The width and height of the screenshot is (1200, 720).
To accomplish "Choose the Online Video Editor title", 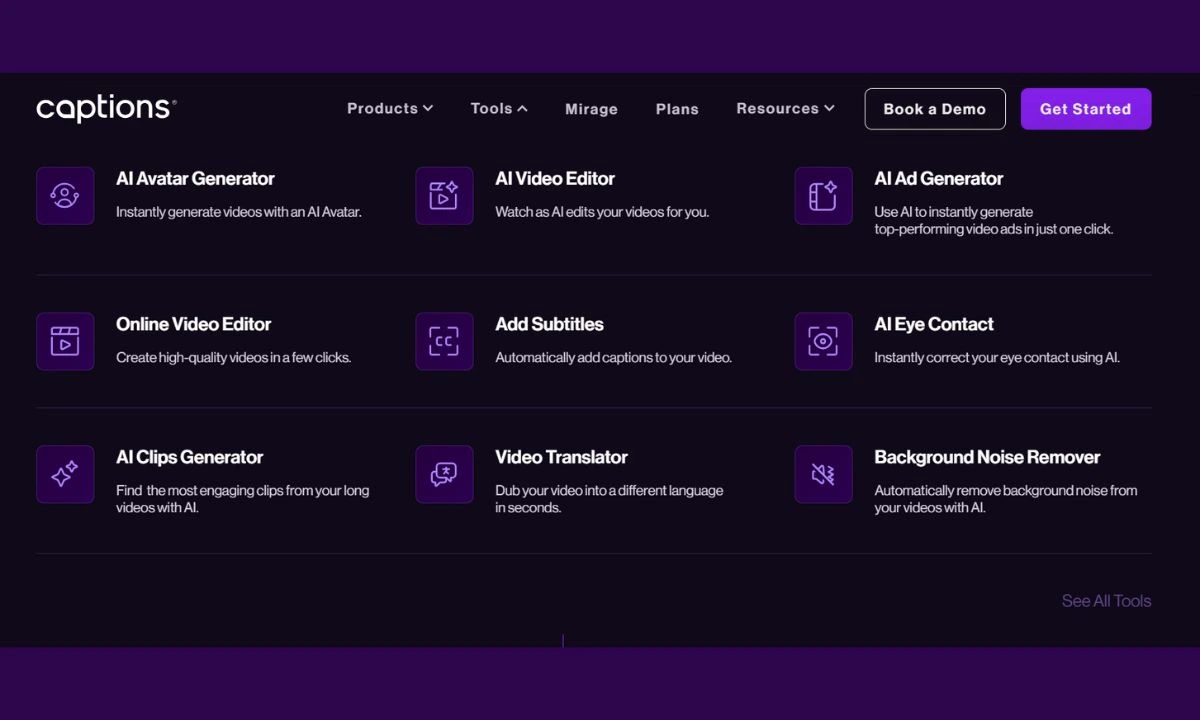I will pos(194,325).
